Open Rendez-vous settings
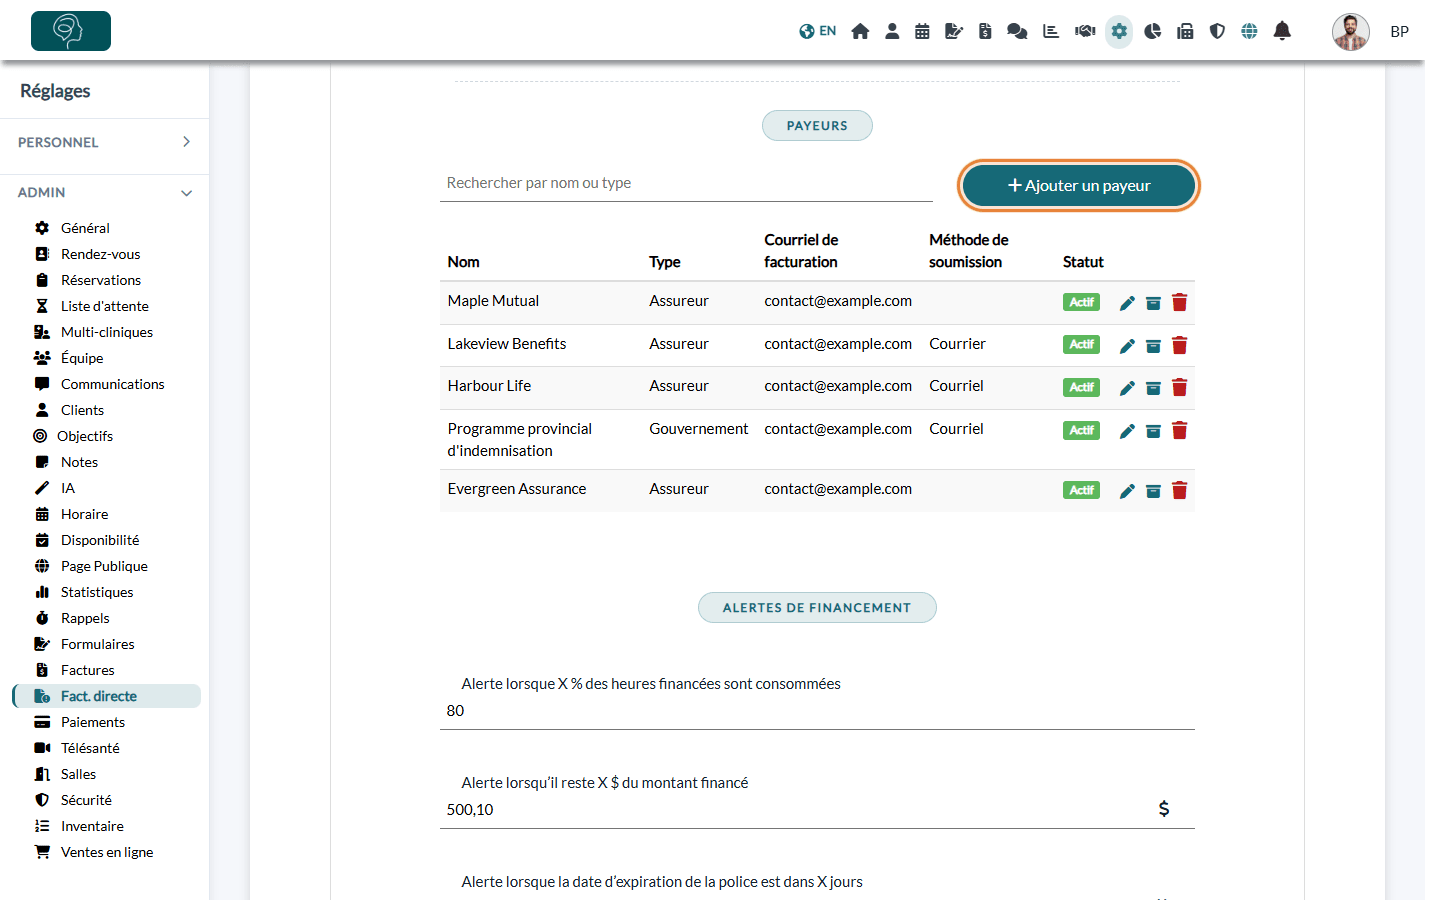The height and width of the screenshot is (900, 1440). pyautogui.click(x=100, y=254)
